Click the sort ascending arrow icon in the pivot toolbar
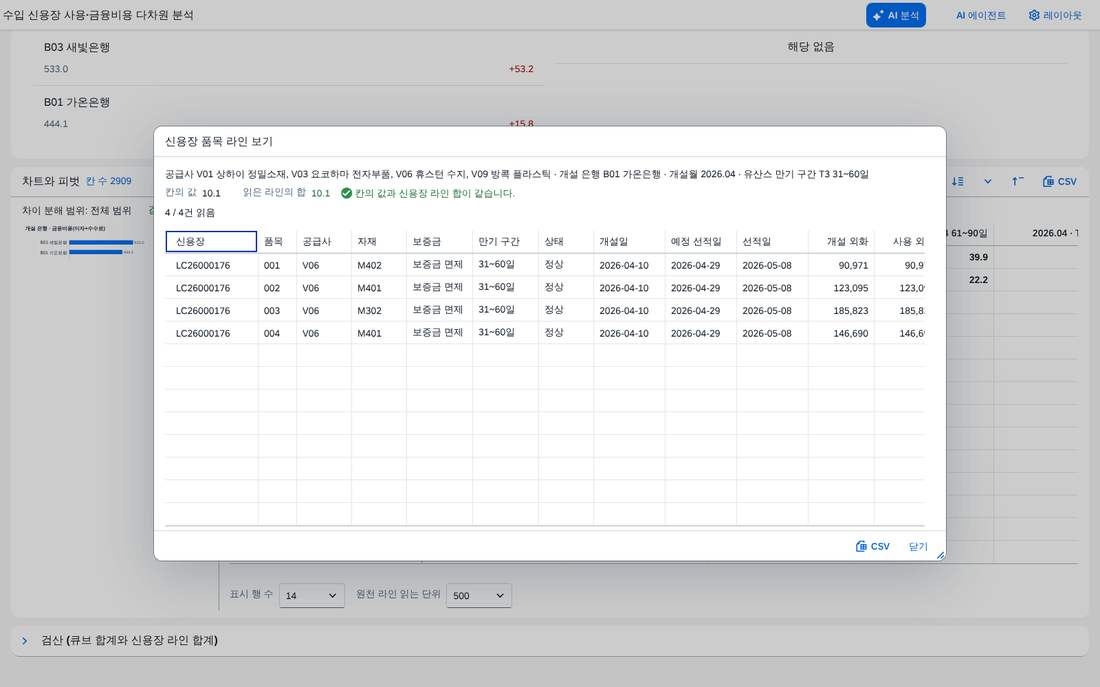This screenshot has width=1100, height=687. click(x=1017, y=181)
